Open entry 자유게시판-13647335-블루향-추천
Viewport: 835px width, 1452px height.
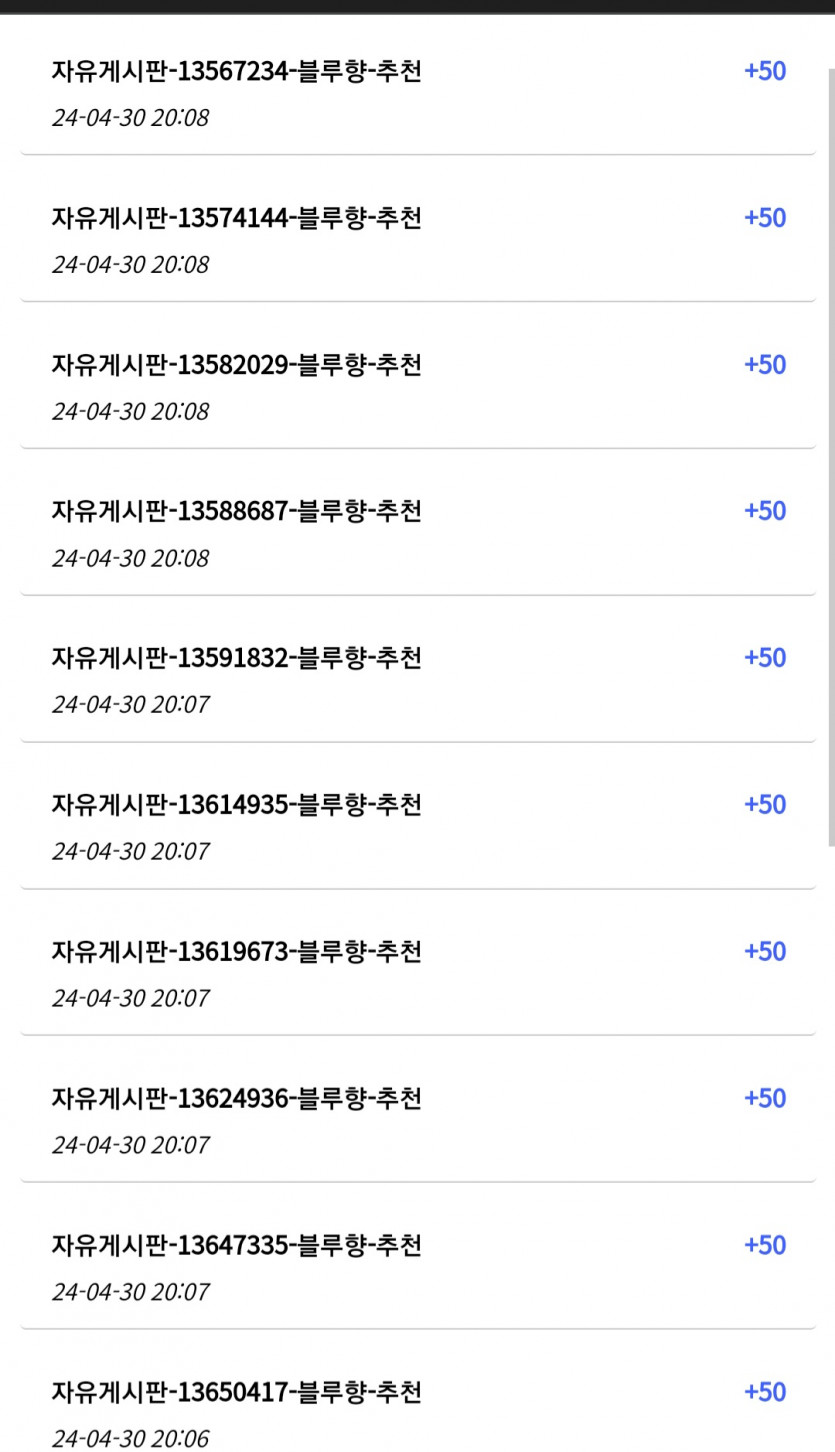point(236,1245)
